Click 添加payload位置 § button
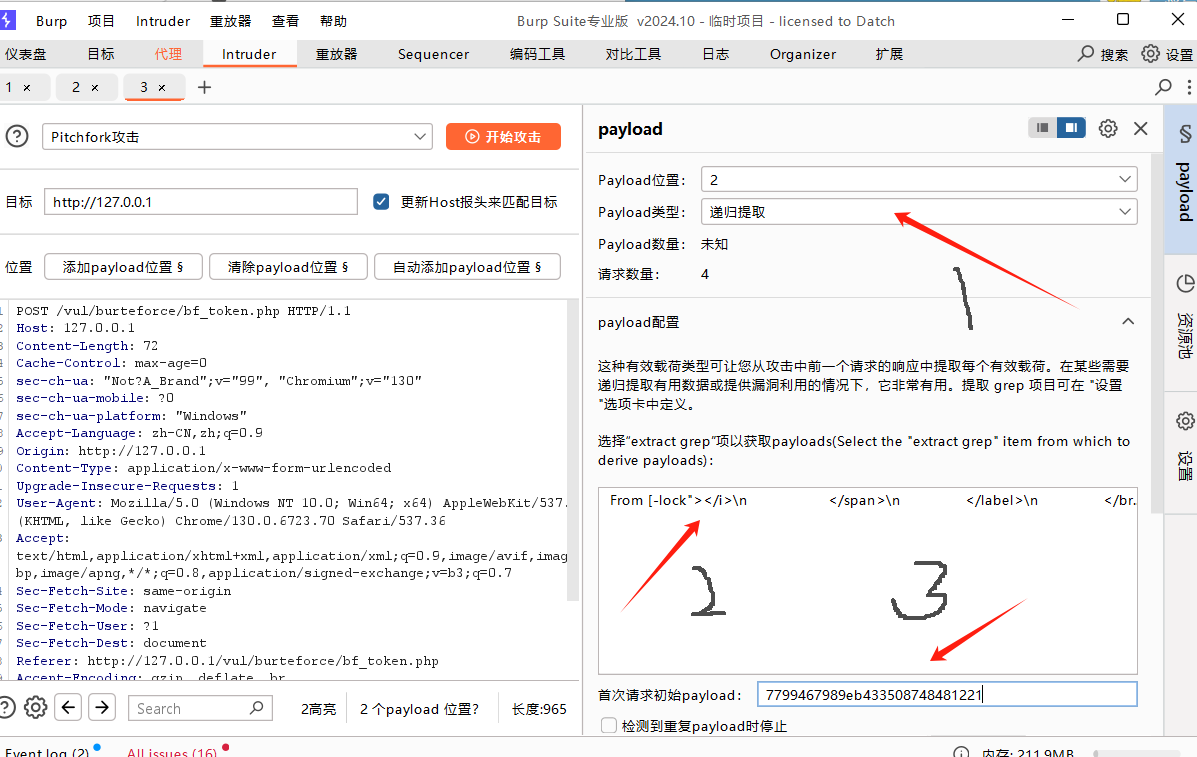 123,267
